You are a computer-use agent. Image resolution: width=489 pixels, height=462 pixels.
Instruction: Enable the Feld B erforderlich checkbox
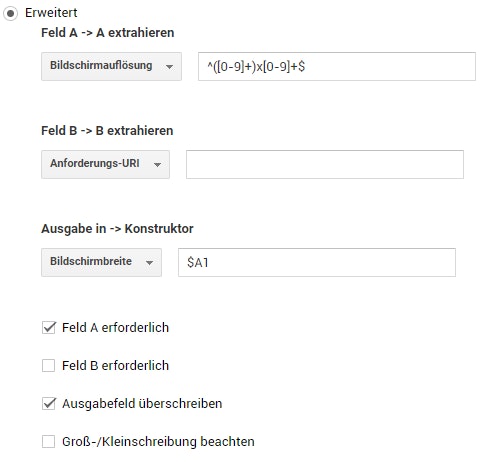49,365
